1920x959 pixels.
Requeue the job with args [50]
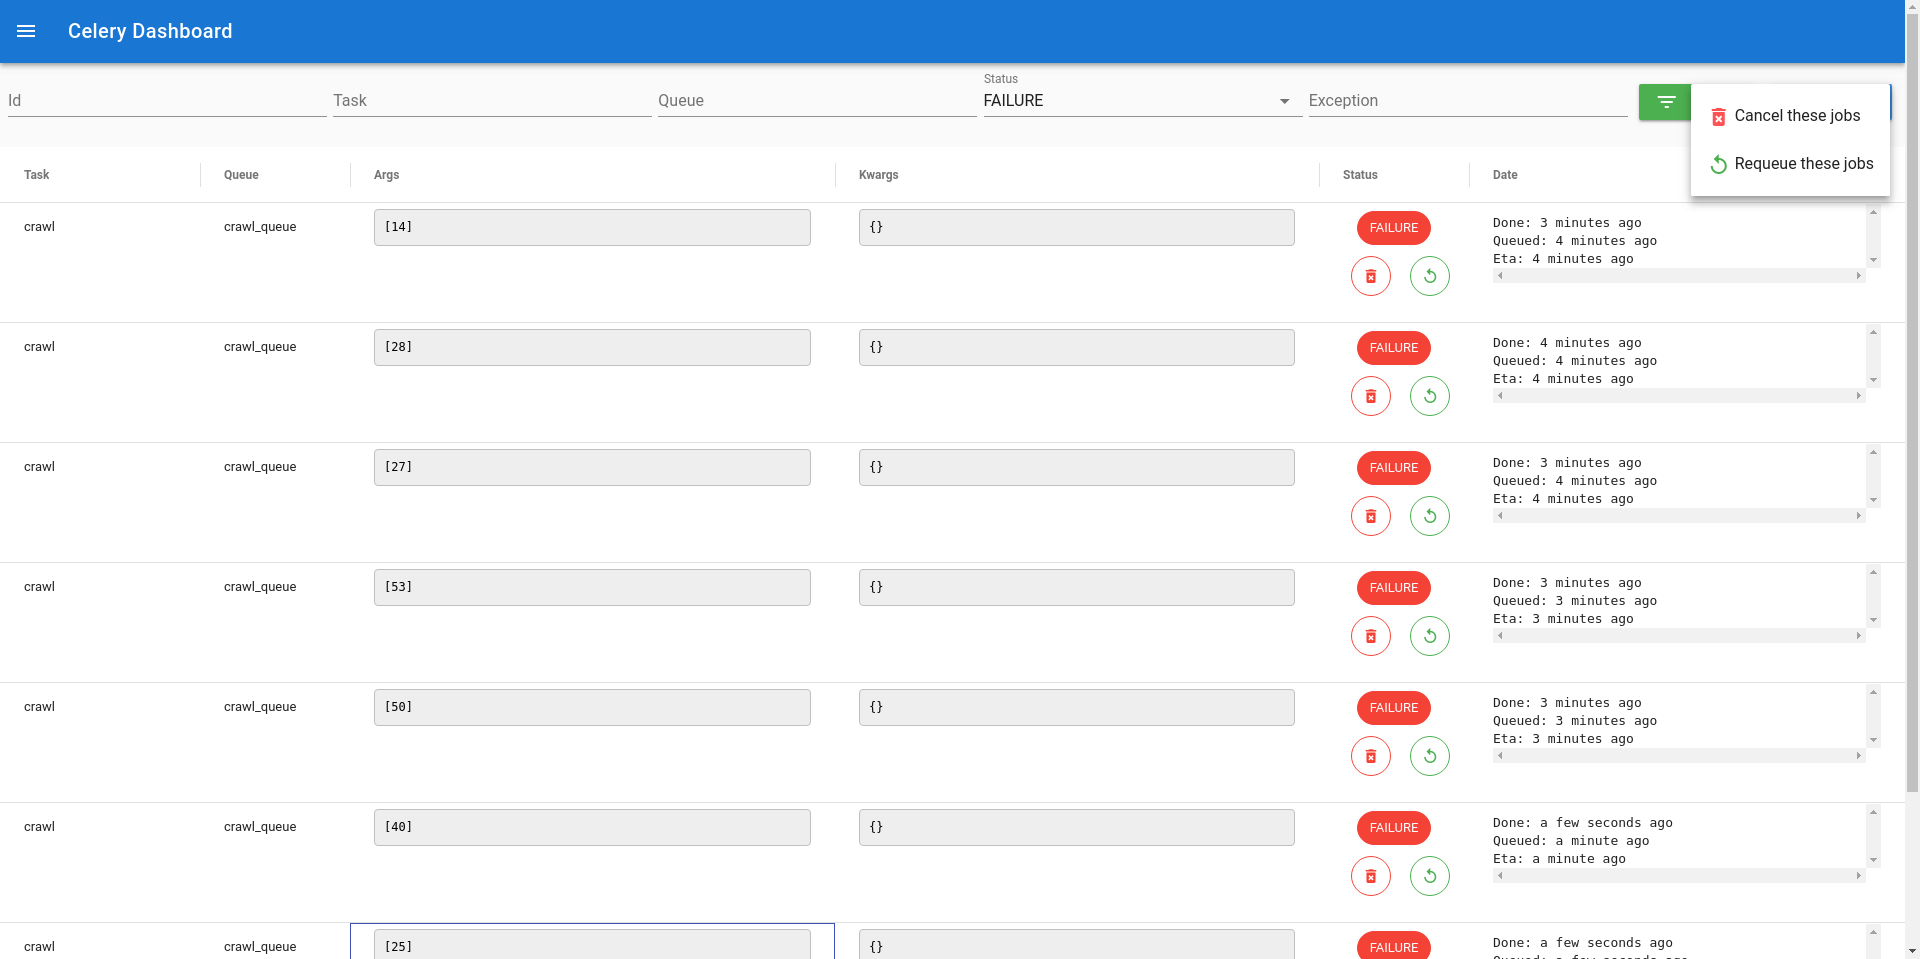(1429, 756)
